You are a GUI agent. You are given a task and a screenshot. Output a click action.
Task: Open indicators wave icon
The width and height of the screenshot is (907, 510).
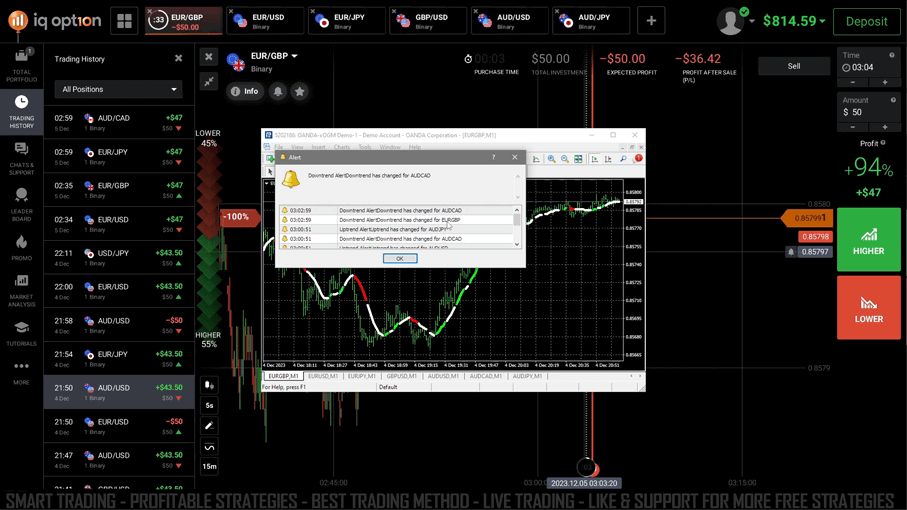point(209,446)
